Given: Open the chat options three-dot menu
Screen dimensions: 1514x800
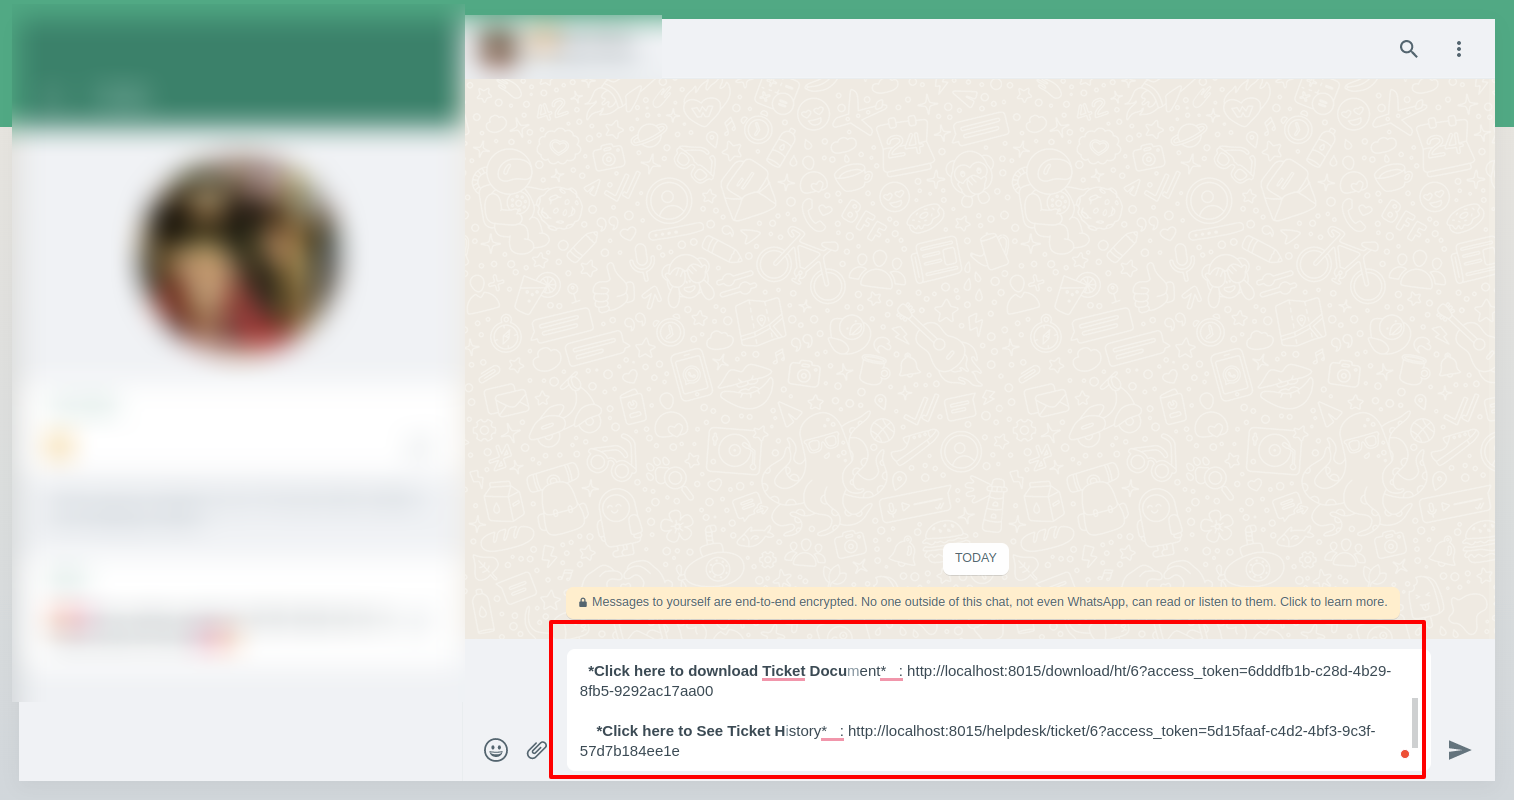Looking at the screenshot, I should pyautogui.click(x=1459, y=49).
